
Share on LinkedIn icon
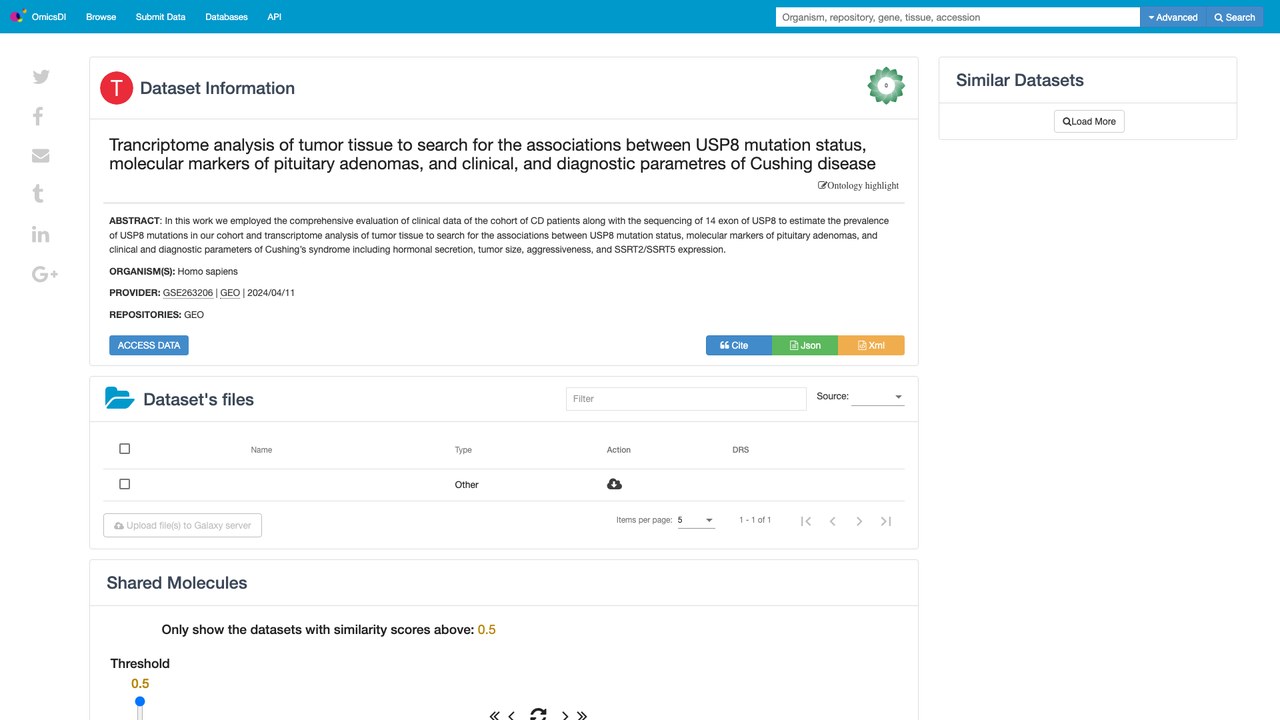(41, 234)
